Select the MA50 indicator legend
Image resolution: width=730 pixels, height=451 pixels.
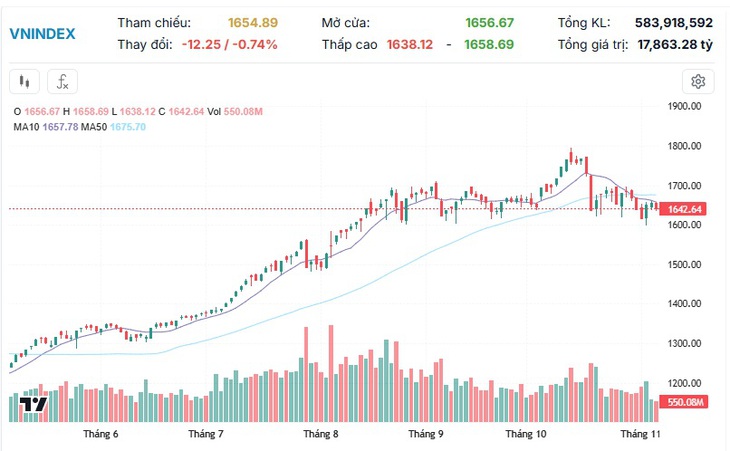coord(113,127)
